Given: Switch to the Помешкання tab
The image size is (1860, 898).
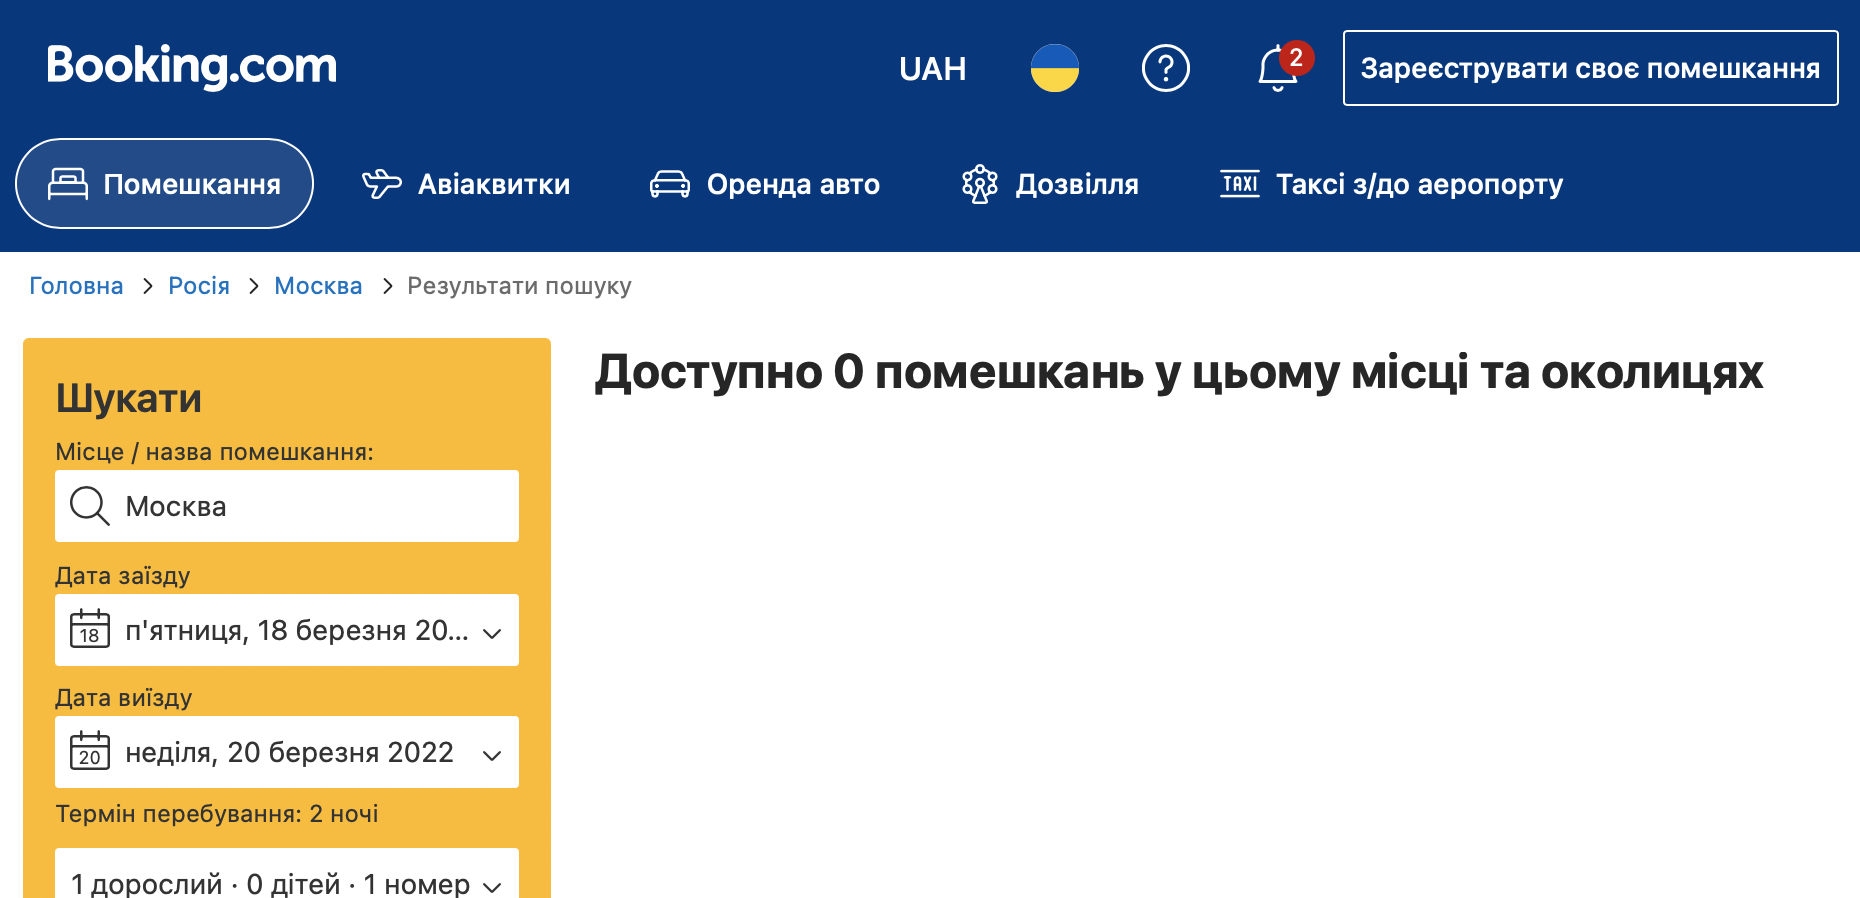Looking at the screenshot, I should coord(165,184).
